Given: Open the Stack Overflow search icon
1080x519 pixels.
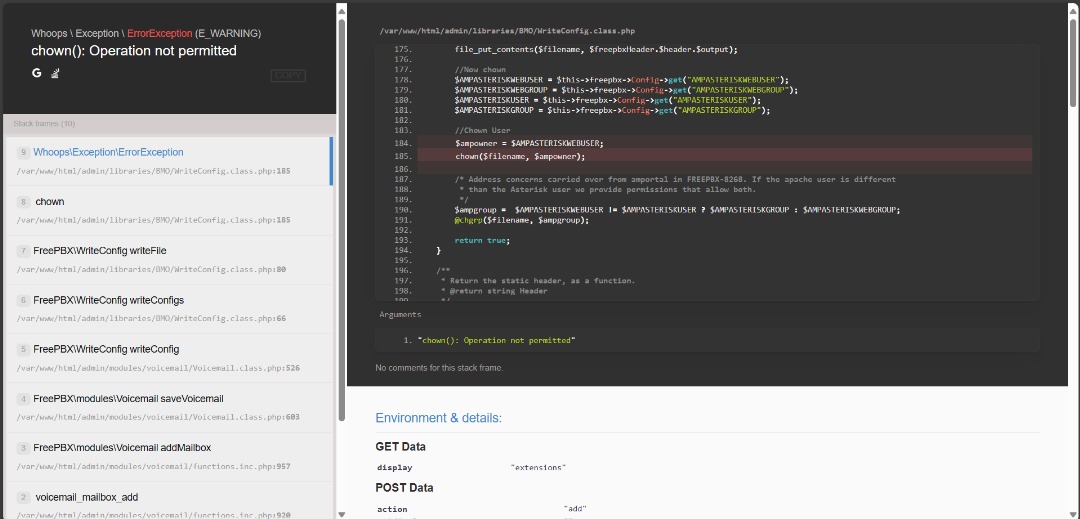Looking at the screenshot, I should 55,73.
